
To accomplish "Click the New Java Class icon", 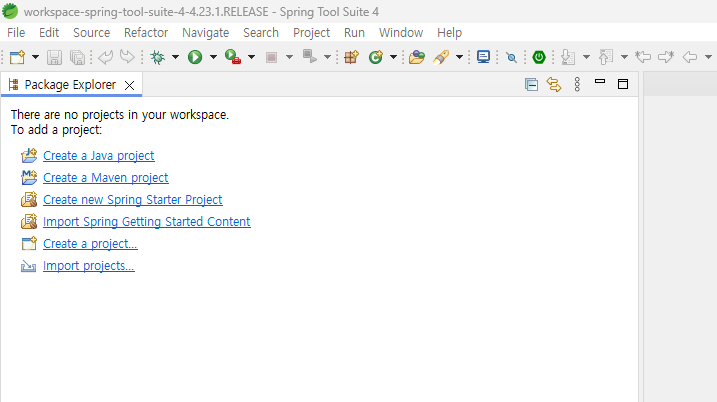I will [376, 57].
